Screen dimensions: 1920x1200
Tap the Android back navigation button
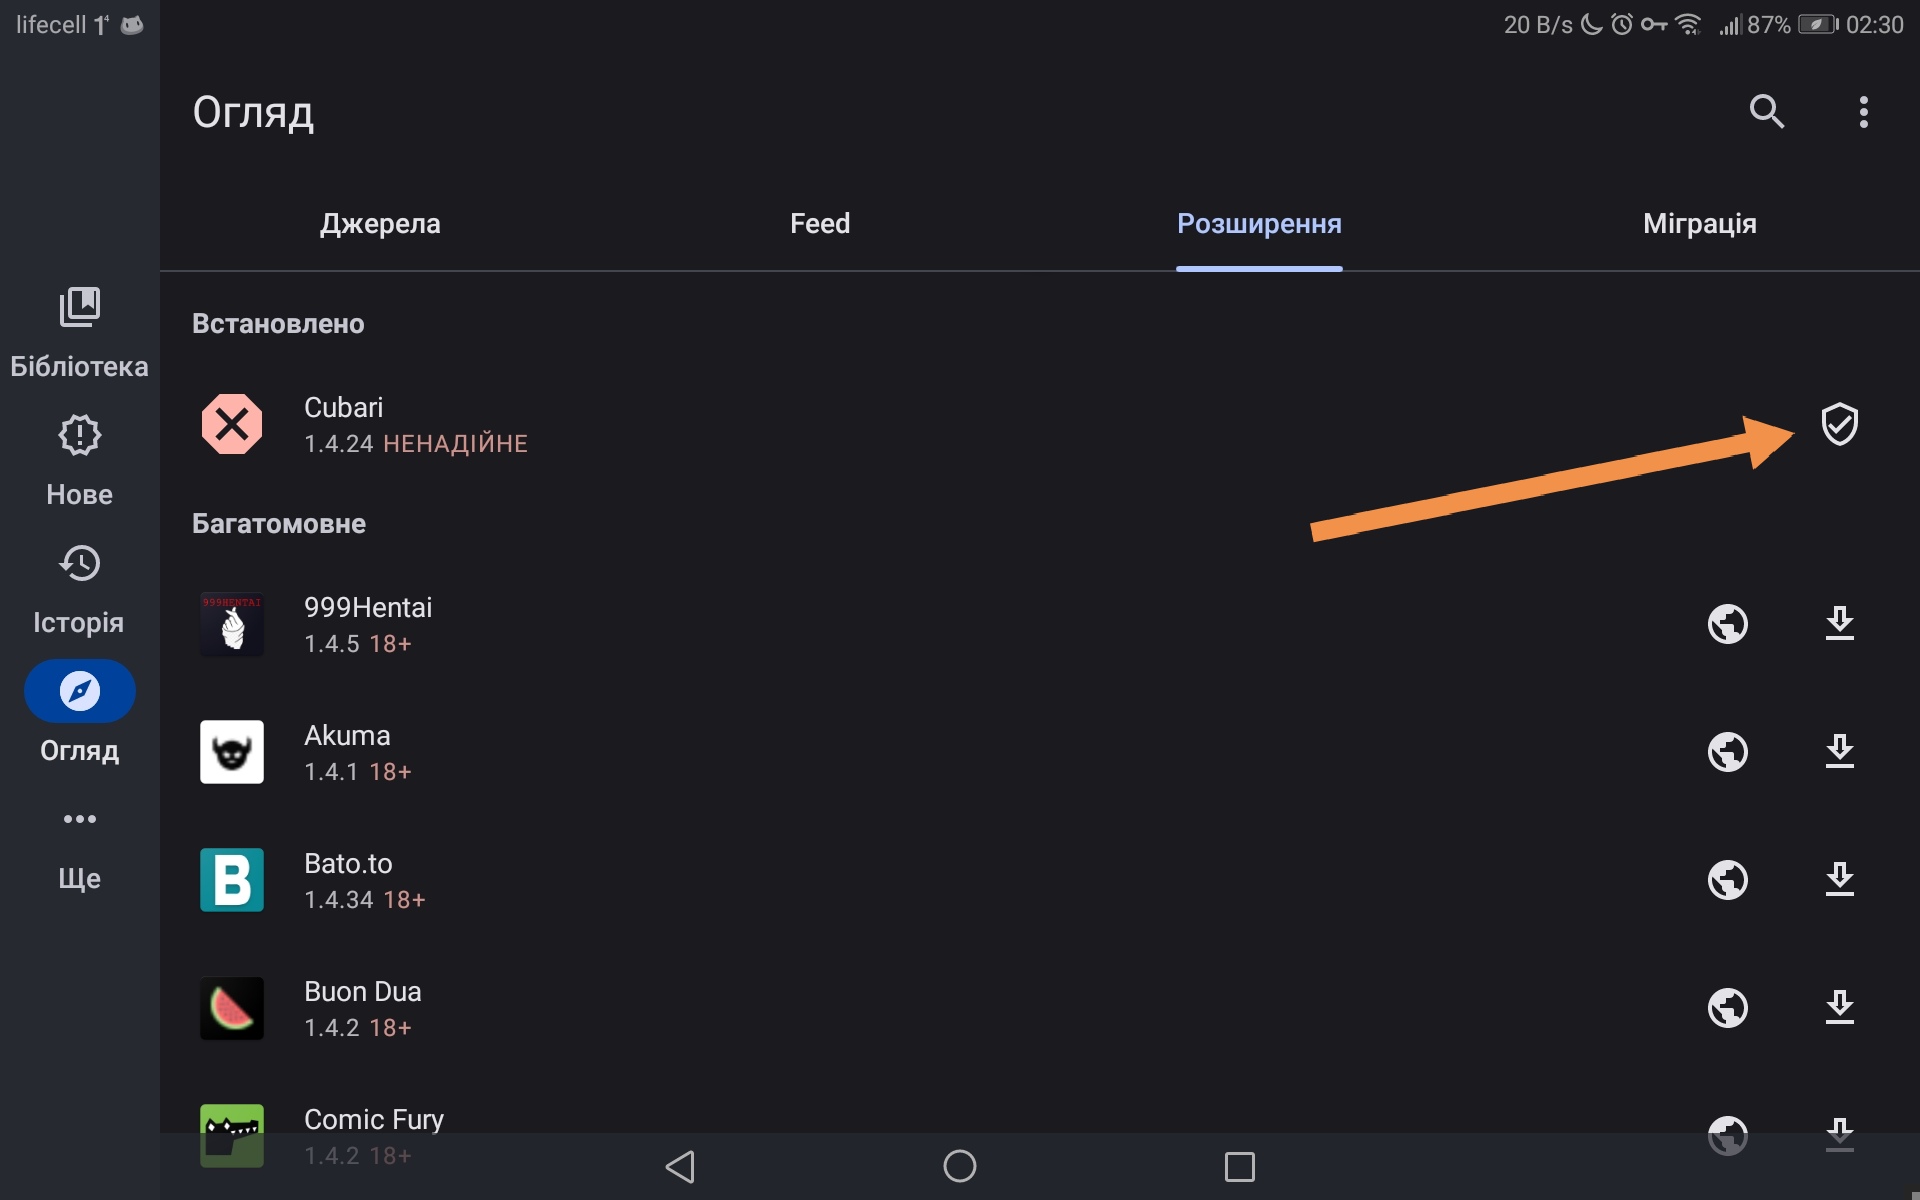tap(680, 1166)
